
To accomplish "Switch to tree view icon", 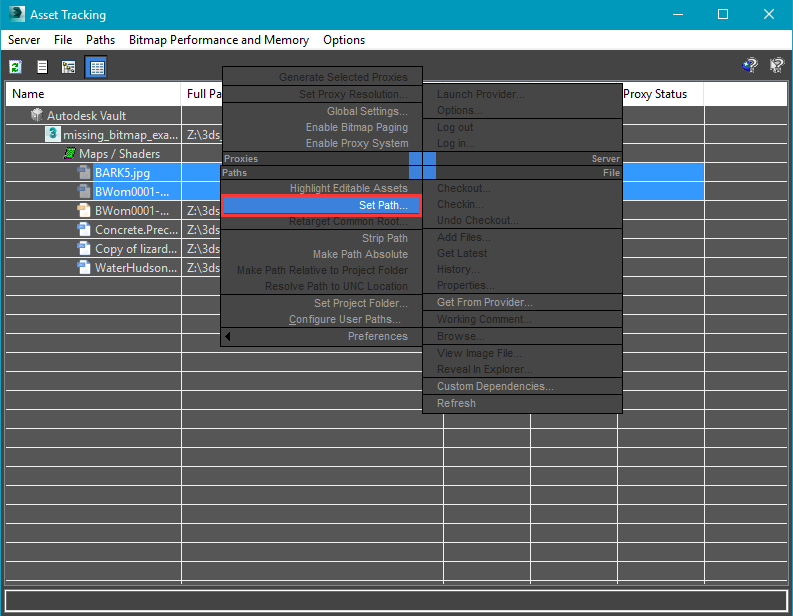I will [x=68, y=67].
